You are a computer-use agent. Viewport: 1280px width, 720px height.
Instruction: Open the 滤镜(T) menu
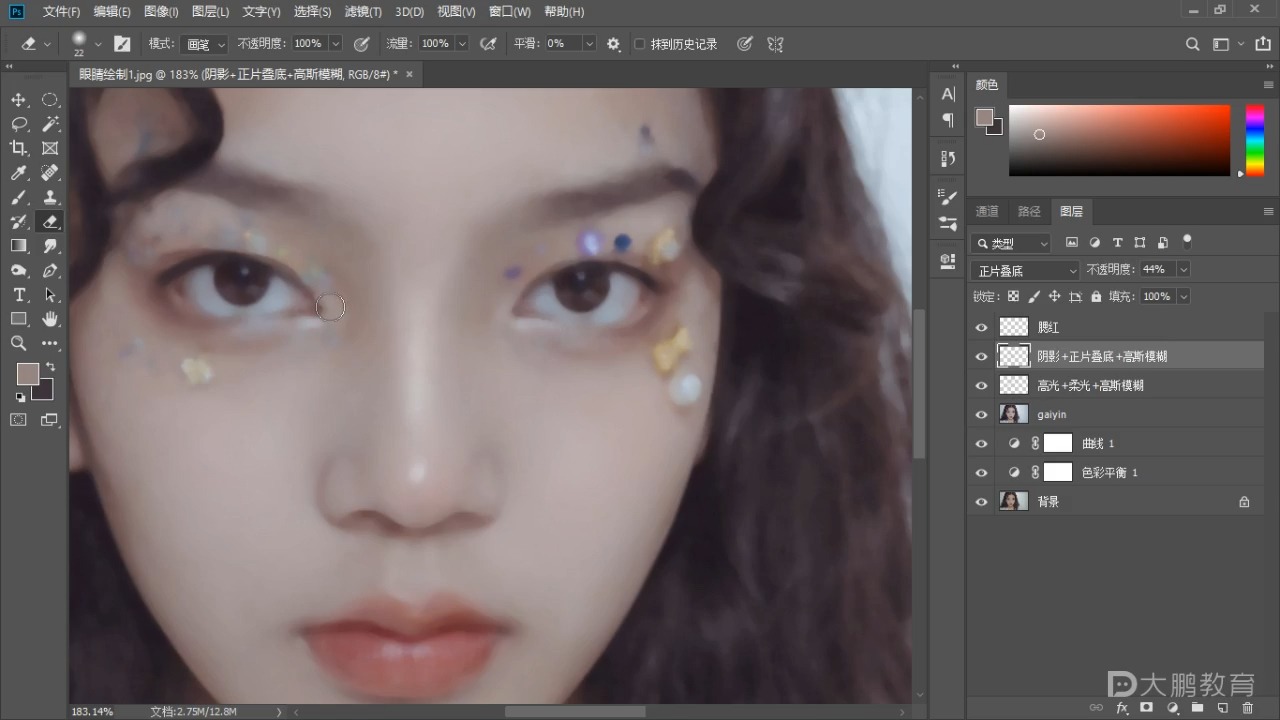tap(362, 12)
